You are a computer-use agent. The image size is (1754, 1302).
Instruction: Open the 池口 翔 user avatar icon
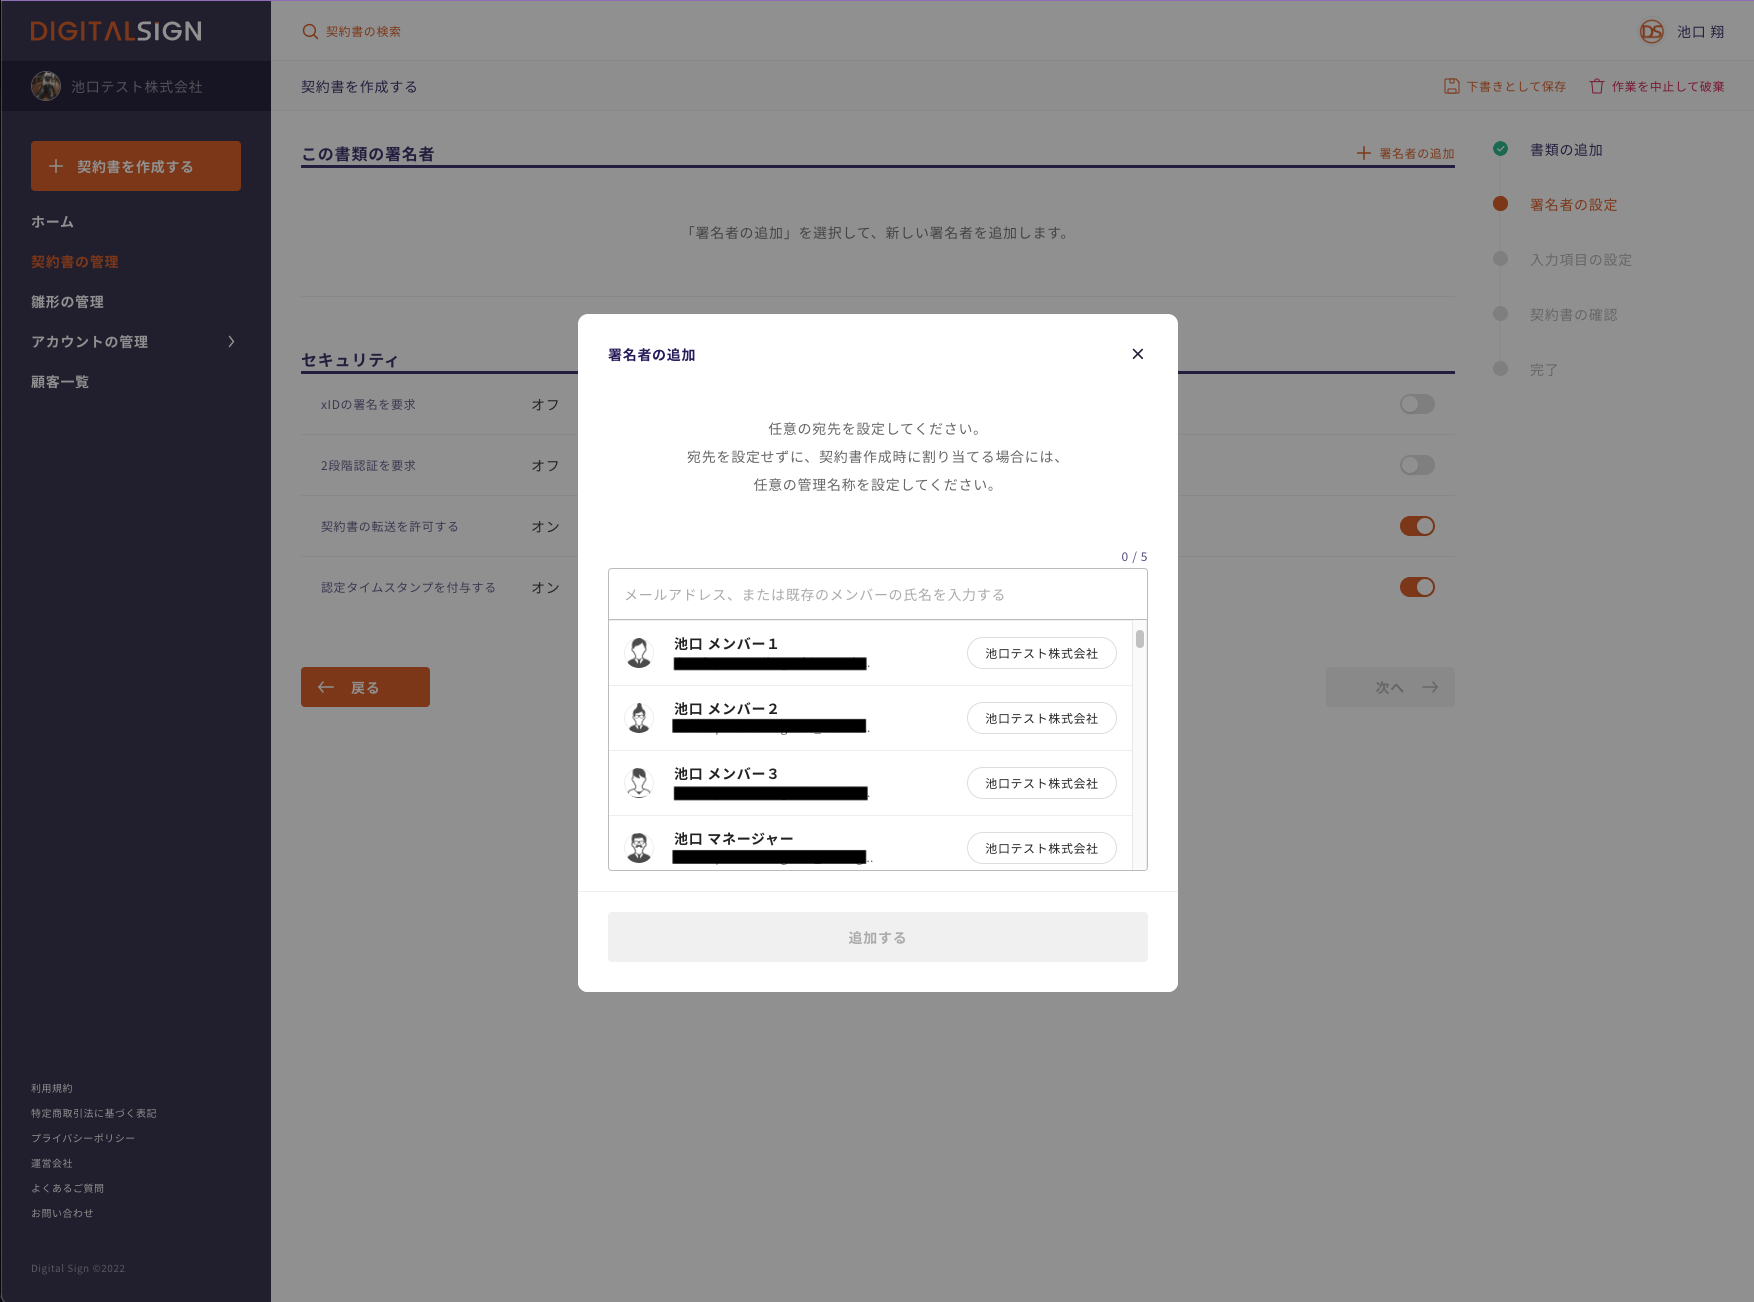click(1652, 32)
